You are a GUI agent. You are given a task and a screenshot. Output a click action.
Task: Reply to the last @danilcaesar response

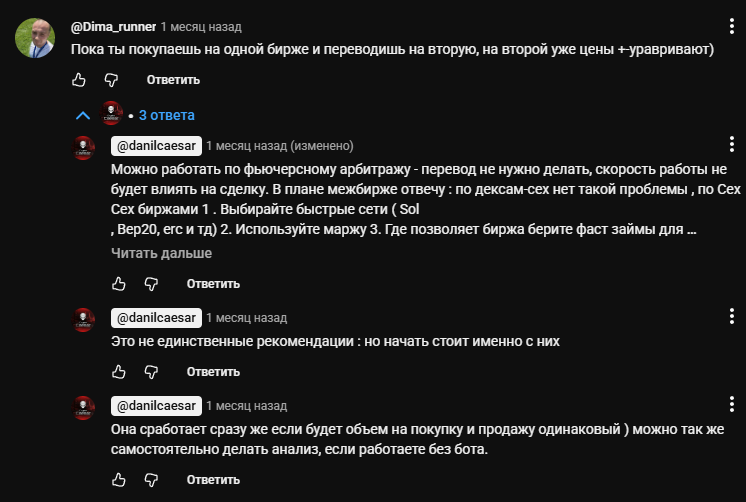click(x=213, y=481)
